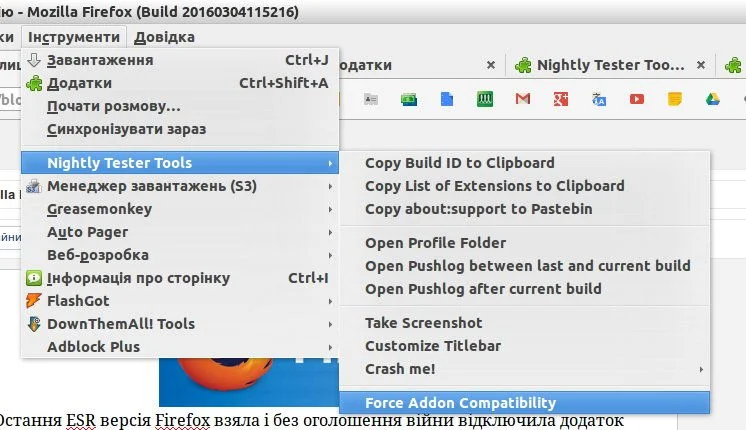Open Додатки add-ons menu entry
This screenshot has width=746, height=430.
coord(180,83)
